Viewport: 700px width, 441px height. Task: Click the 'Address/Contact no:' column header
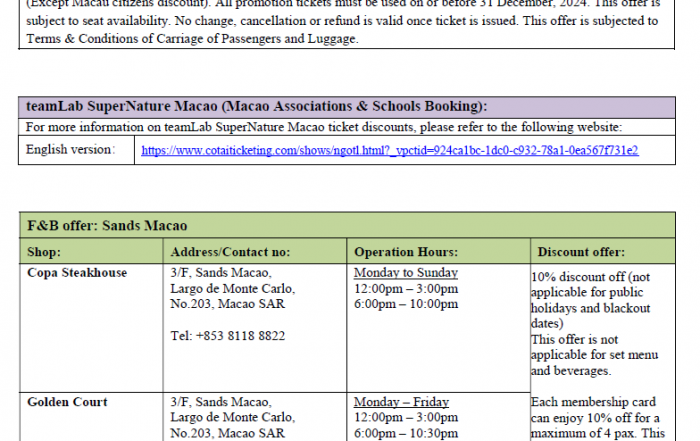230,252
